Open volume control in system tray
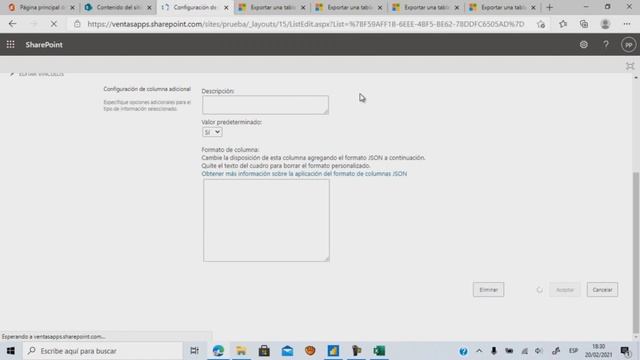The height and width of the screenshot is (360, 640). tap(539, 351)
